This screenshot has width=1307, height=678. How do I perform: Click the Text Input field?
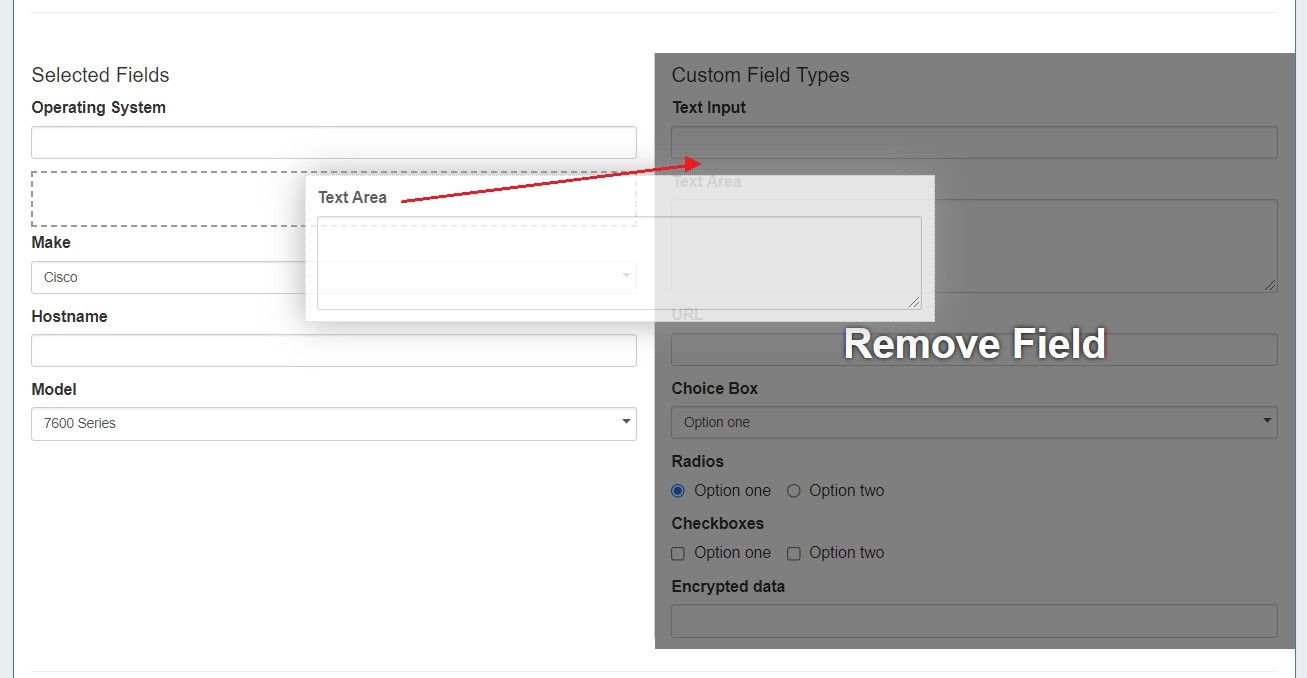pyautogui.click(x=974, y=143)
